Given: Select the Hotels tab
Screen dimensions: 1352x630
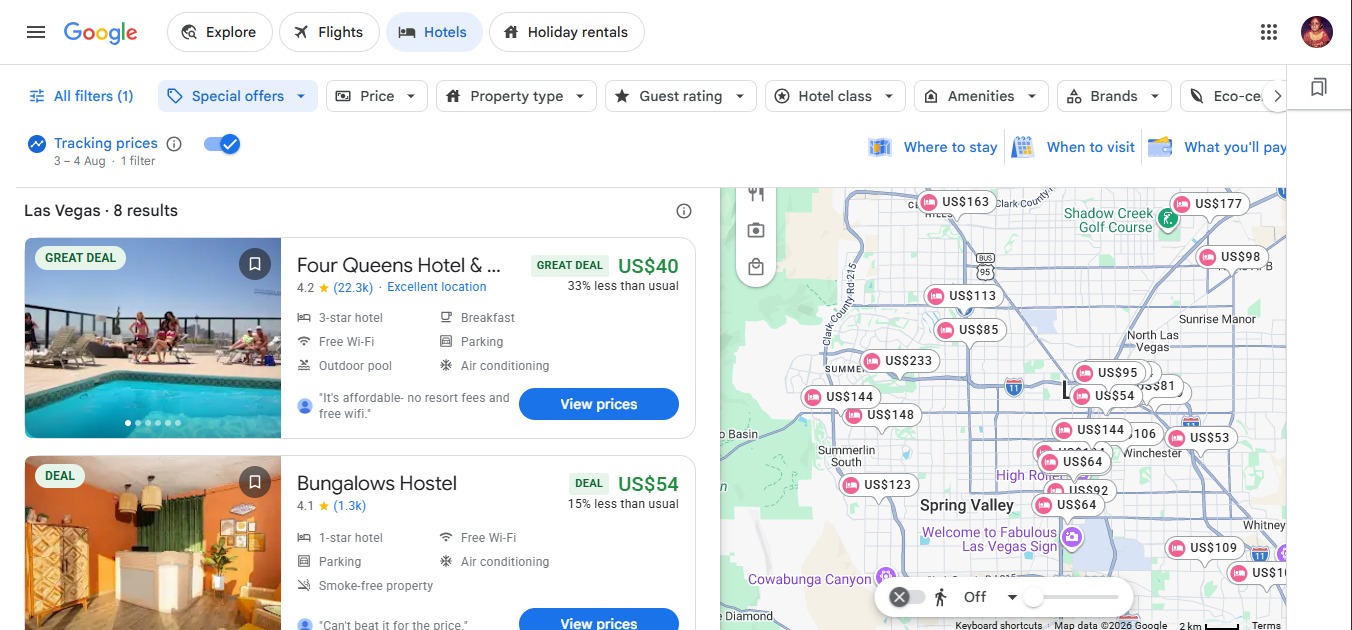Looking at the screenshot, I should tap(434, 32).
